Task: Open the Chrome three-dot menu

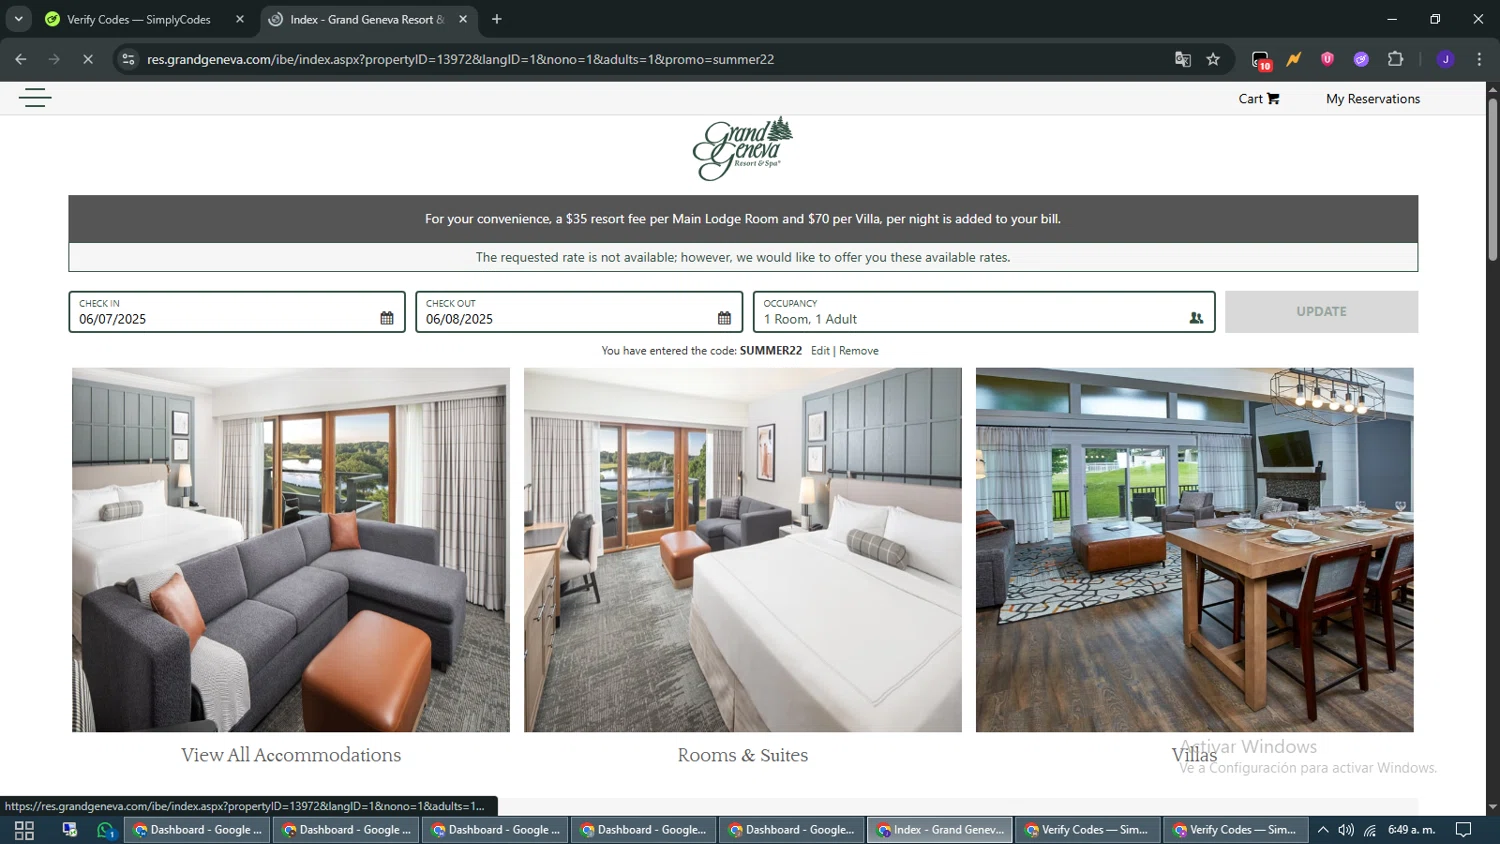Action: point(1479,59)
